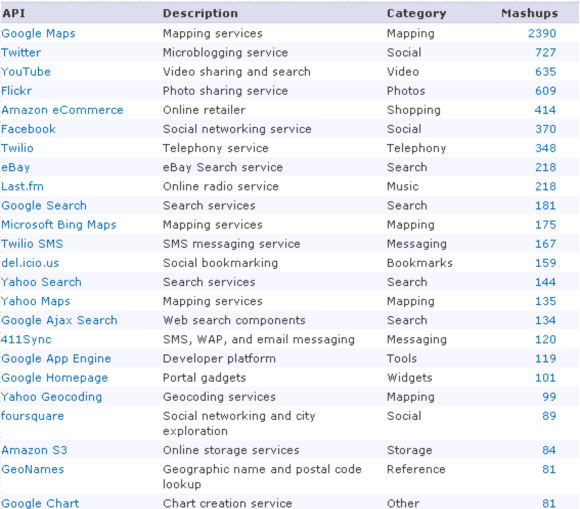Open the GeoNames API link
Image resolution: width=580 pixels, height=509 pixels.
[x=33, y=469]
